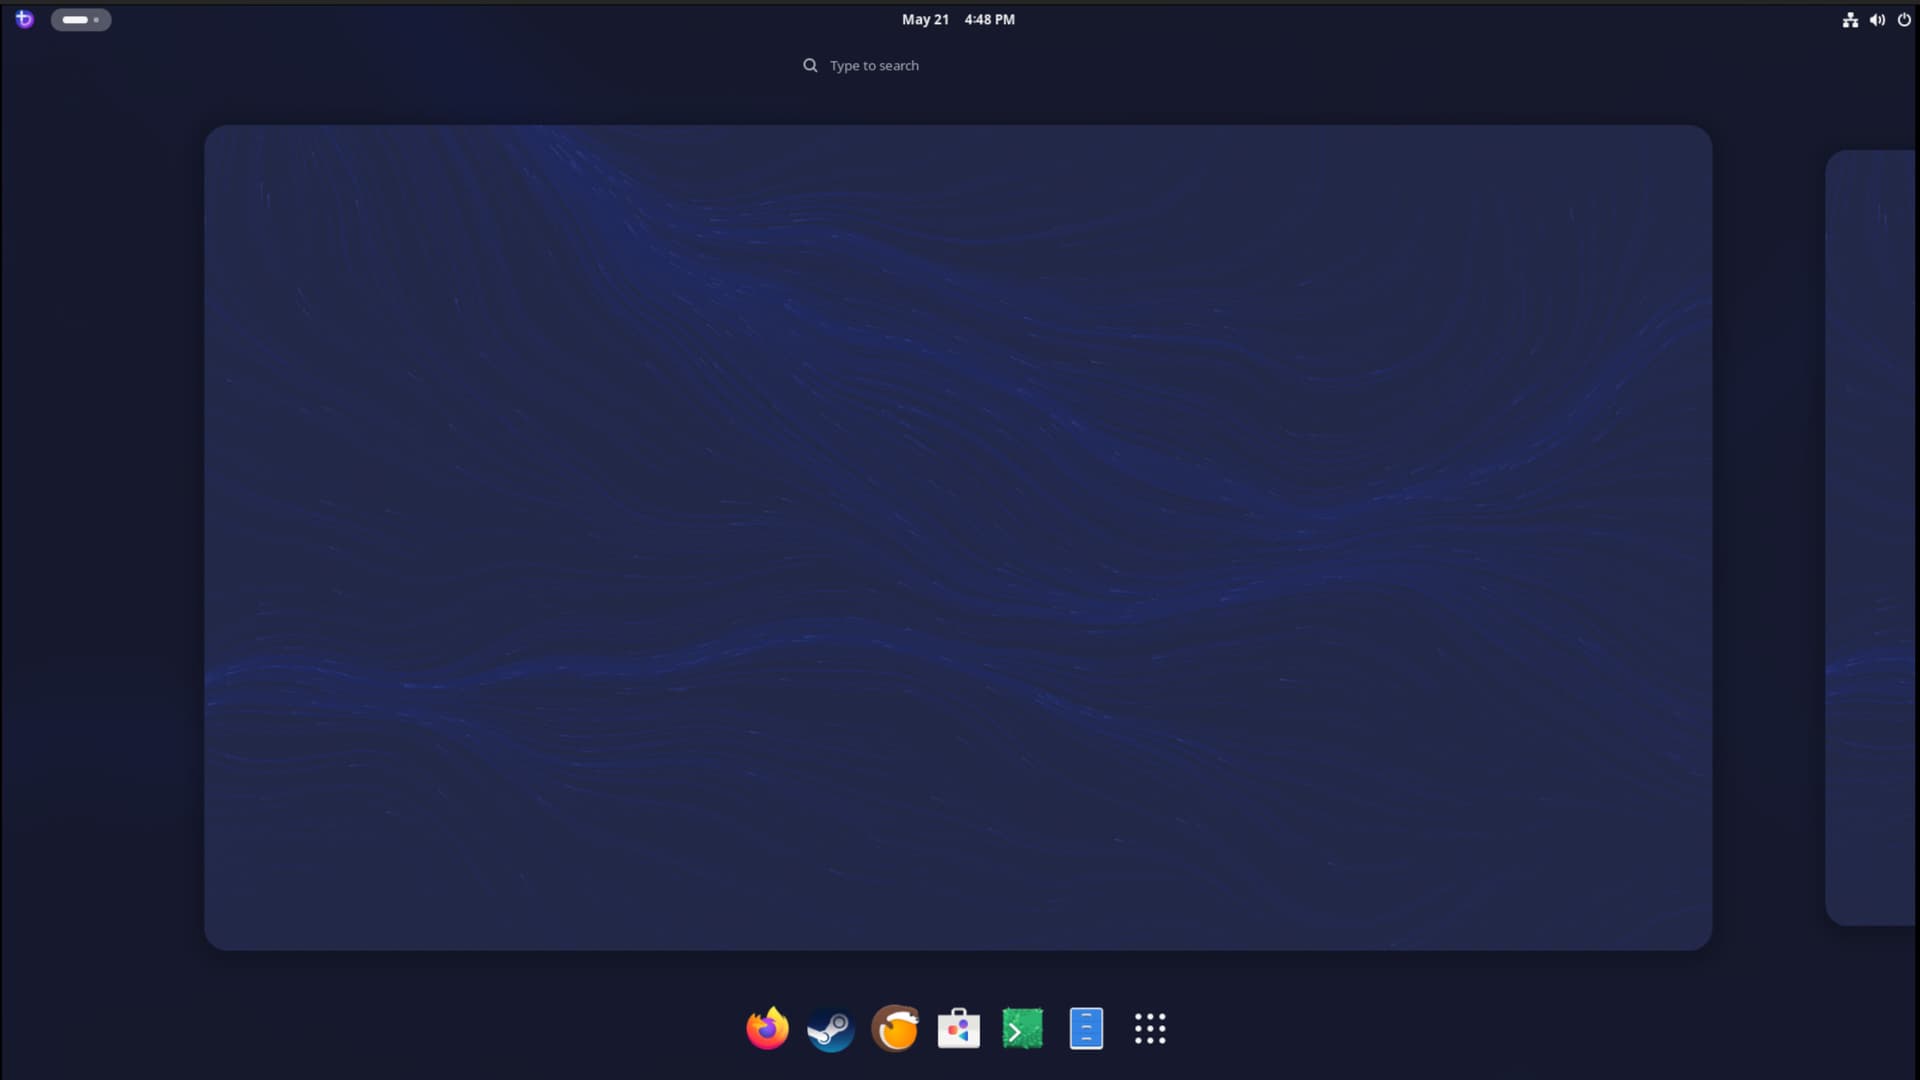Open Steam from the dock
Image resolution: width=1920 pixels, height=1080 pixels.
coord(831,1029)
